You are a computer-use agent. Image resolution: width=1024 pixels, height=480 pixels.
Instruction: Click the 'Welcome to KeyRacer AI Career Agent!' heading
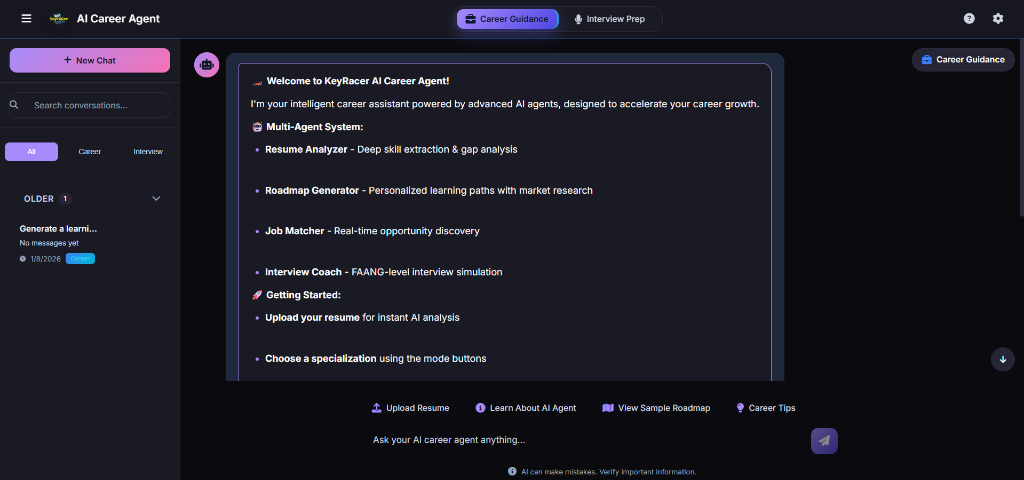(358, 81)
